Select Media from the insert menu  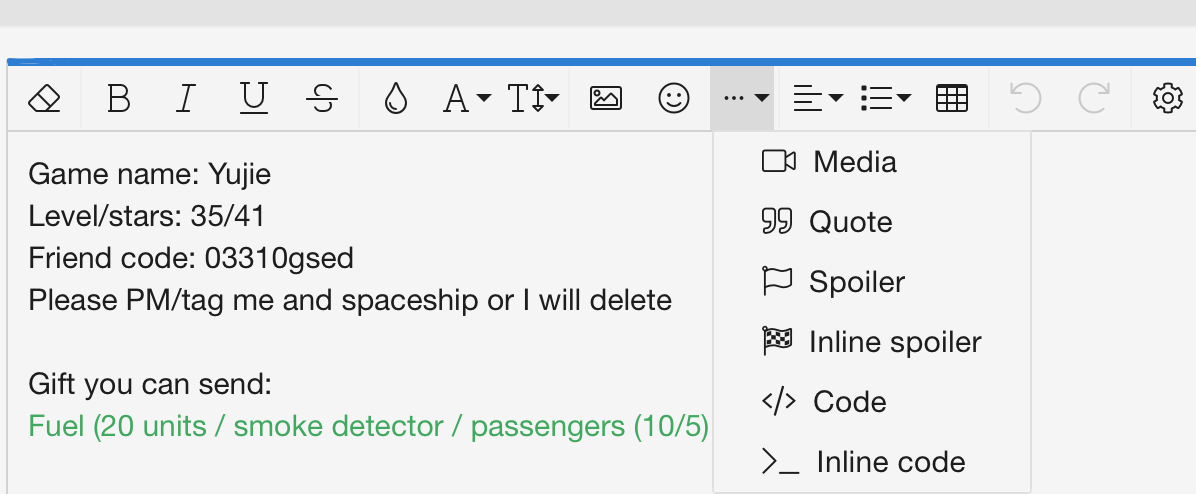(855, 162)
